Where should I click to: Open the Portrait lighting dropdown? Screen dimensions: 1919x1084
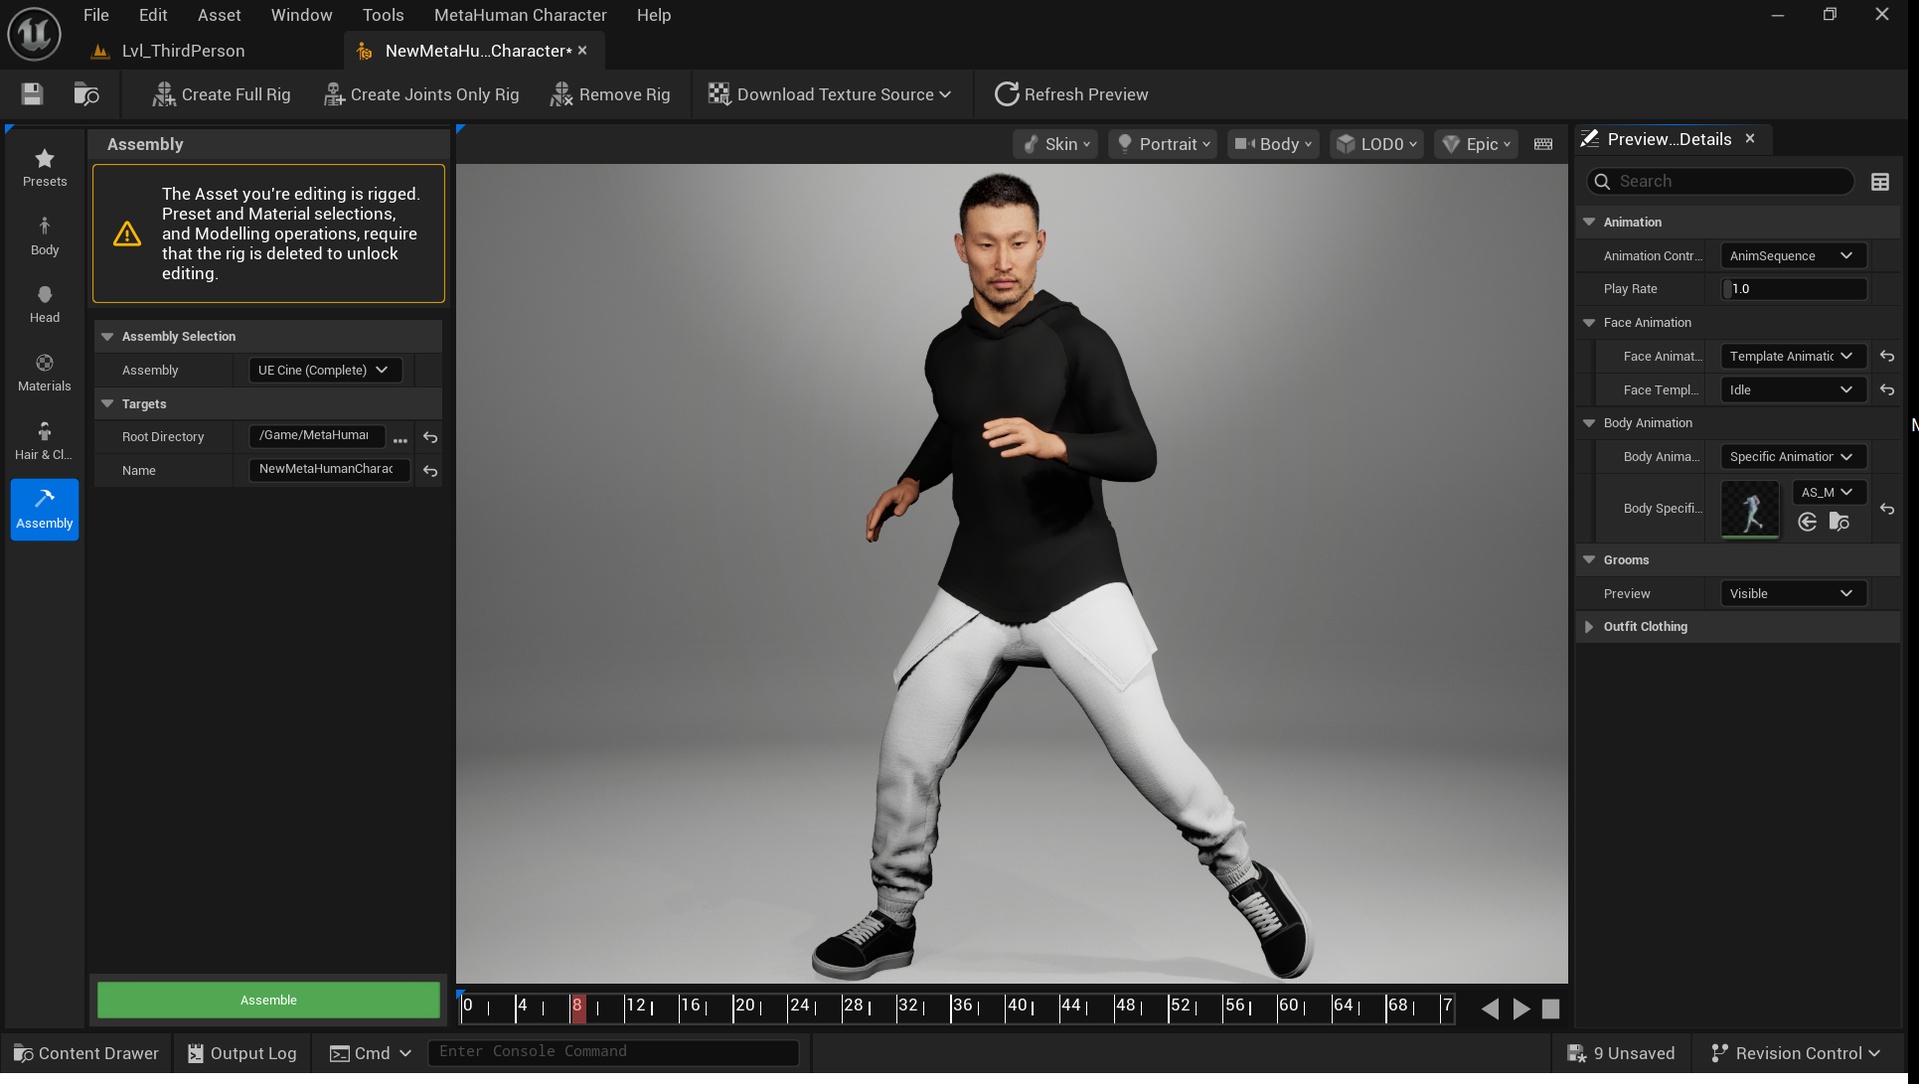[x=1163, y=144]
